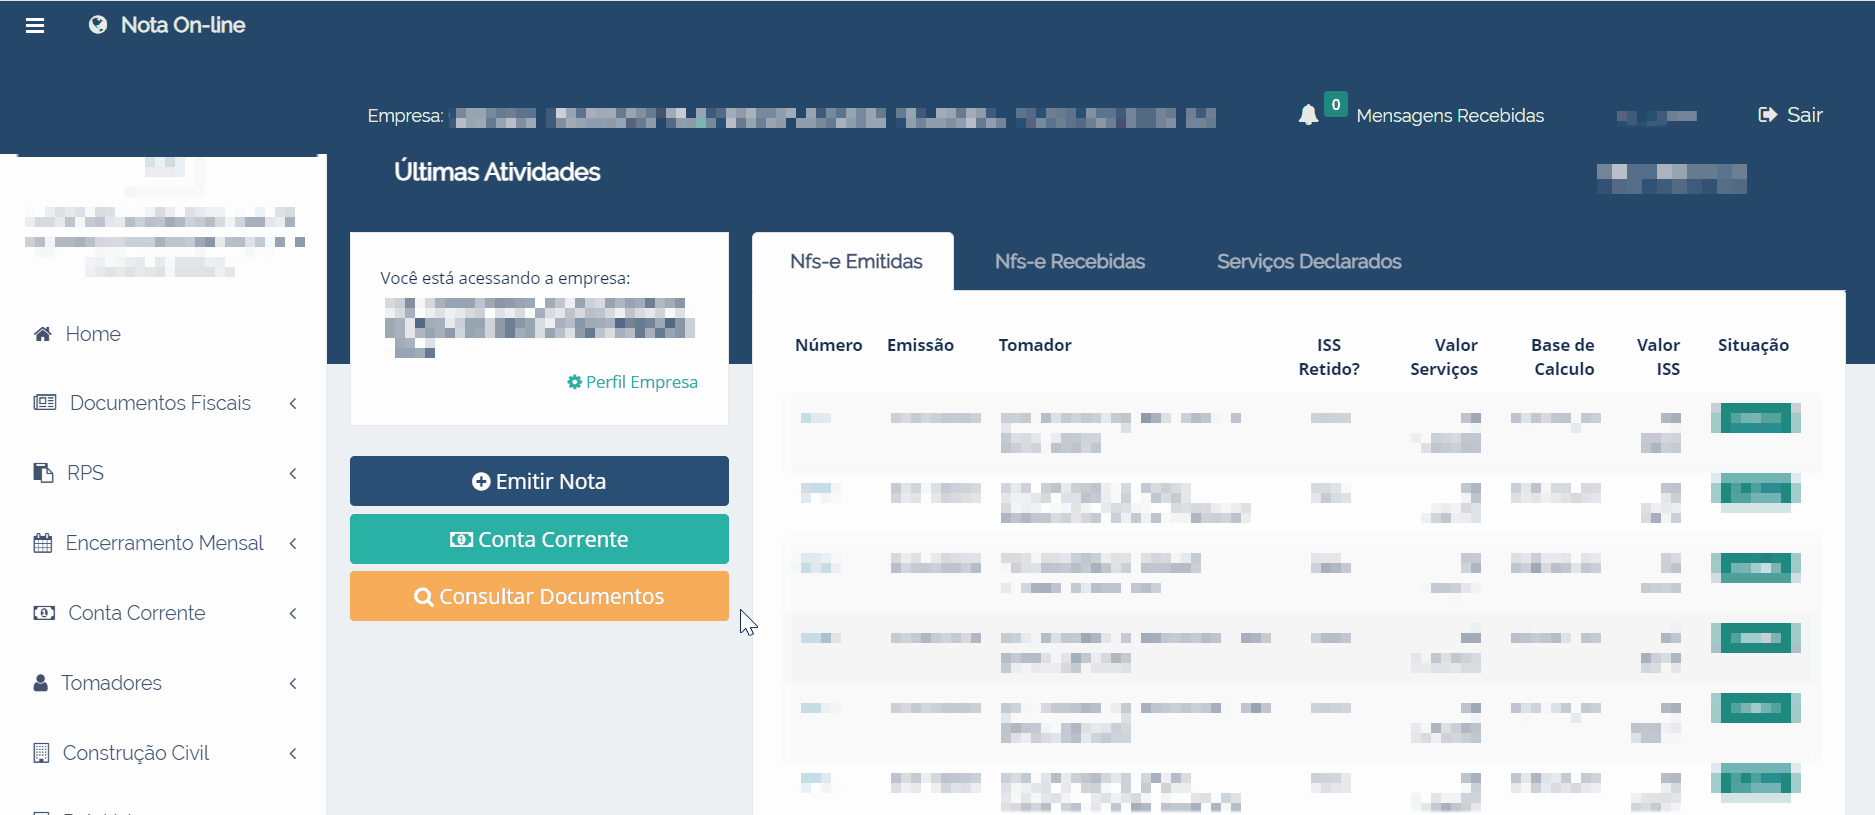1875x815 pixels.
Task: Click the Tomadores person icon
Action: coord(41,683)
